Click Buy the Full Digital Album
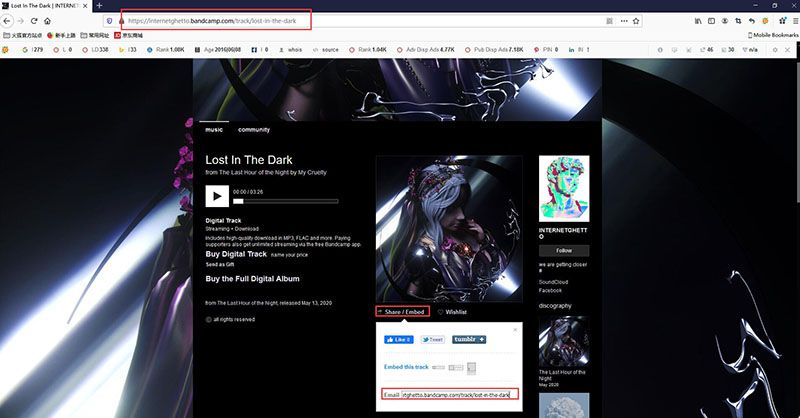 [x=253, y=279]
